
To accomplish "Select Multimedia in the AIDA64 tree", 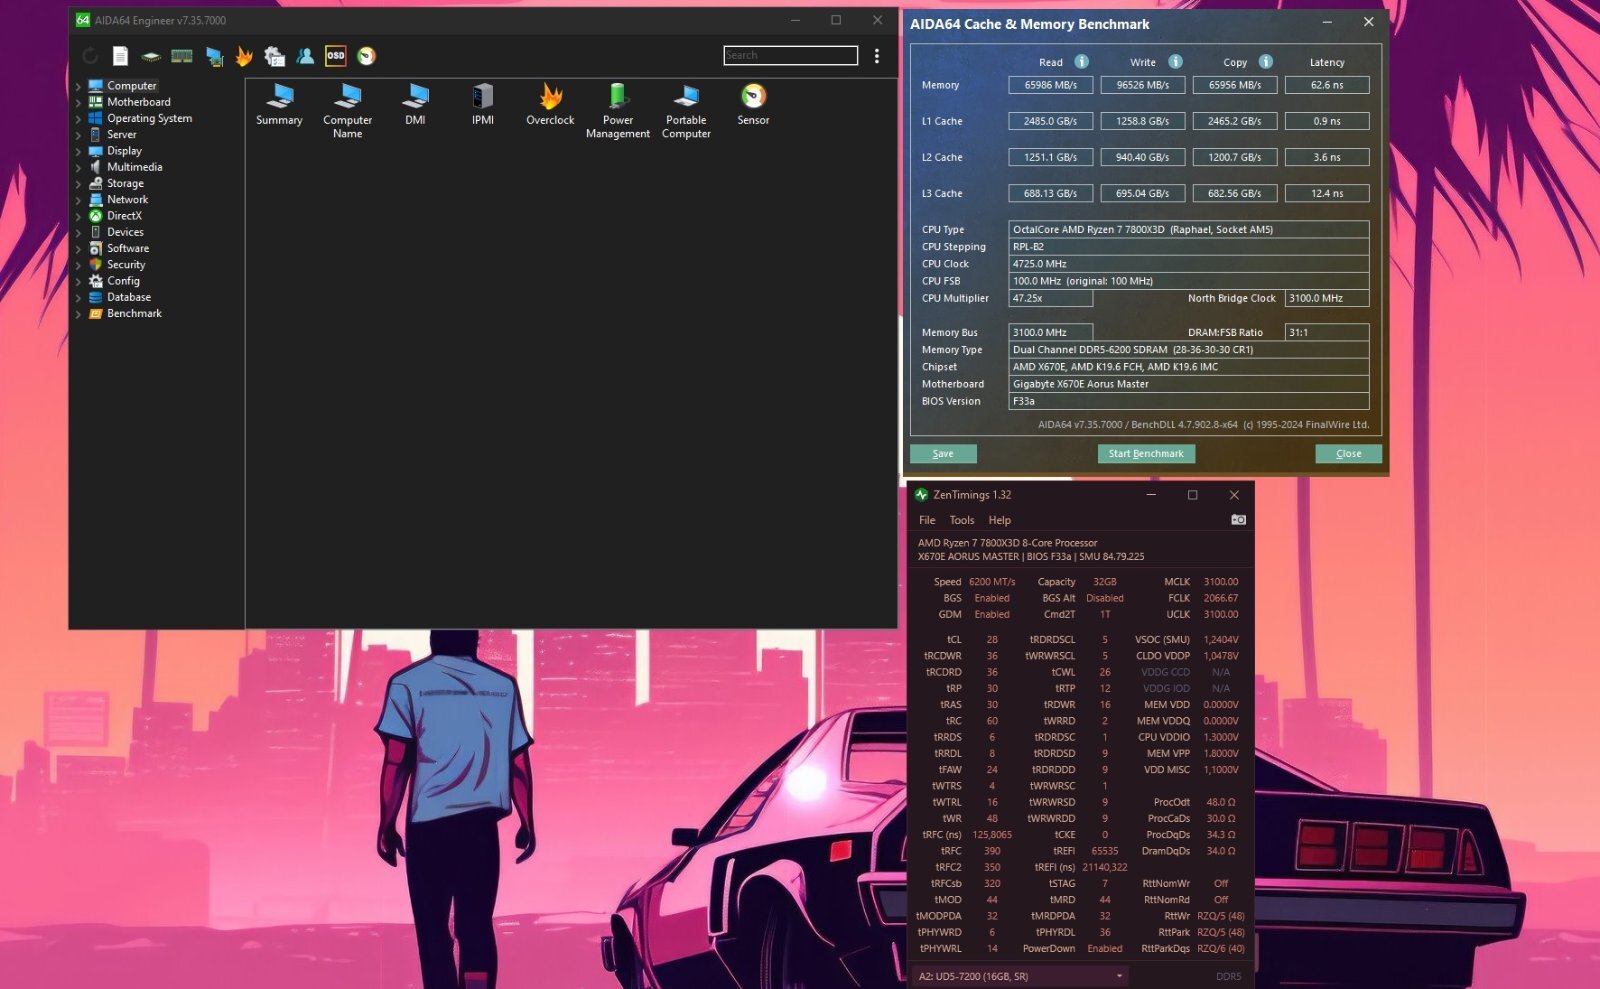I will (134, 167).
